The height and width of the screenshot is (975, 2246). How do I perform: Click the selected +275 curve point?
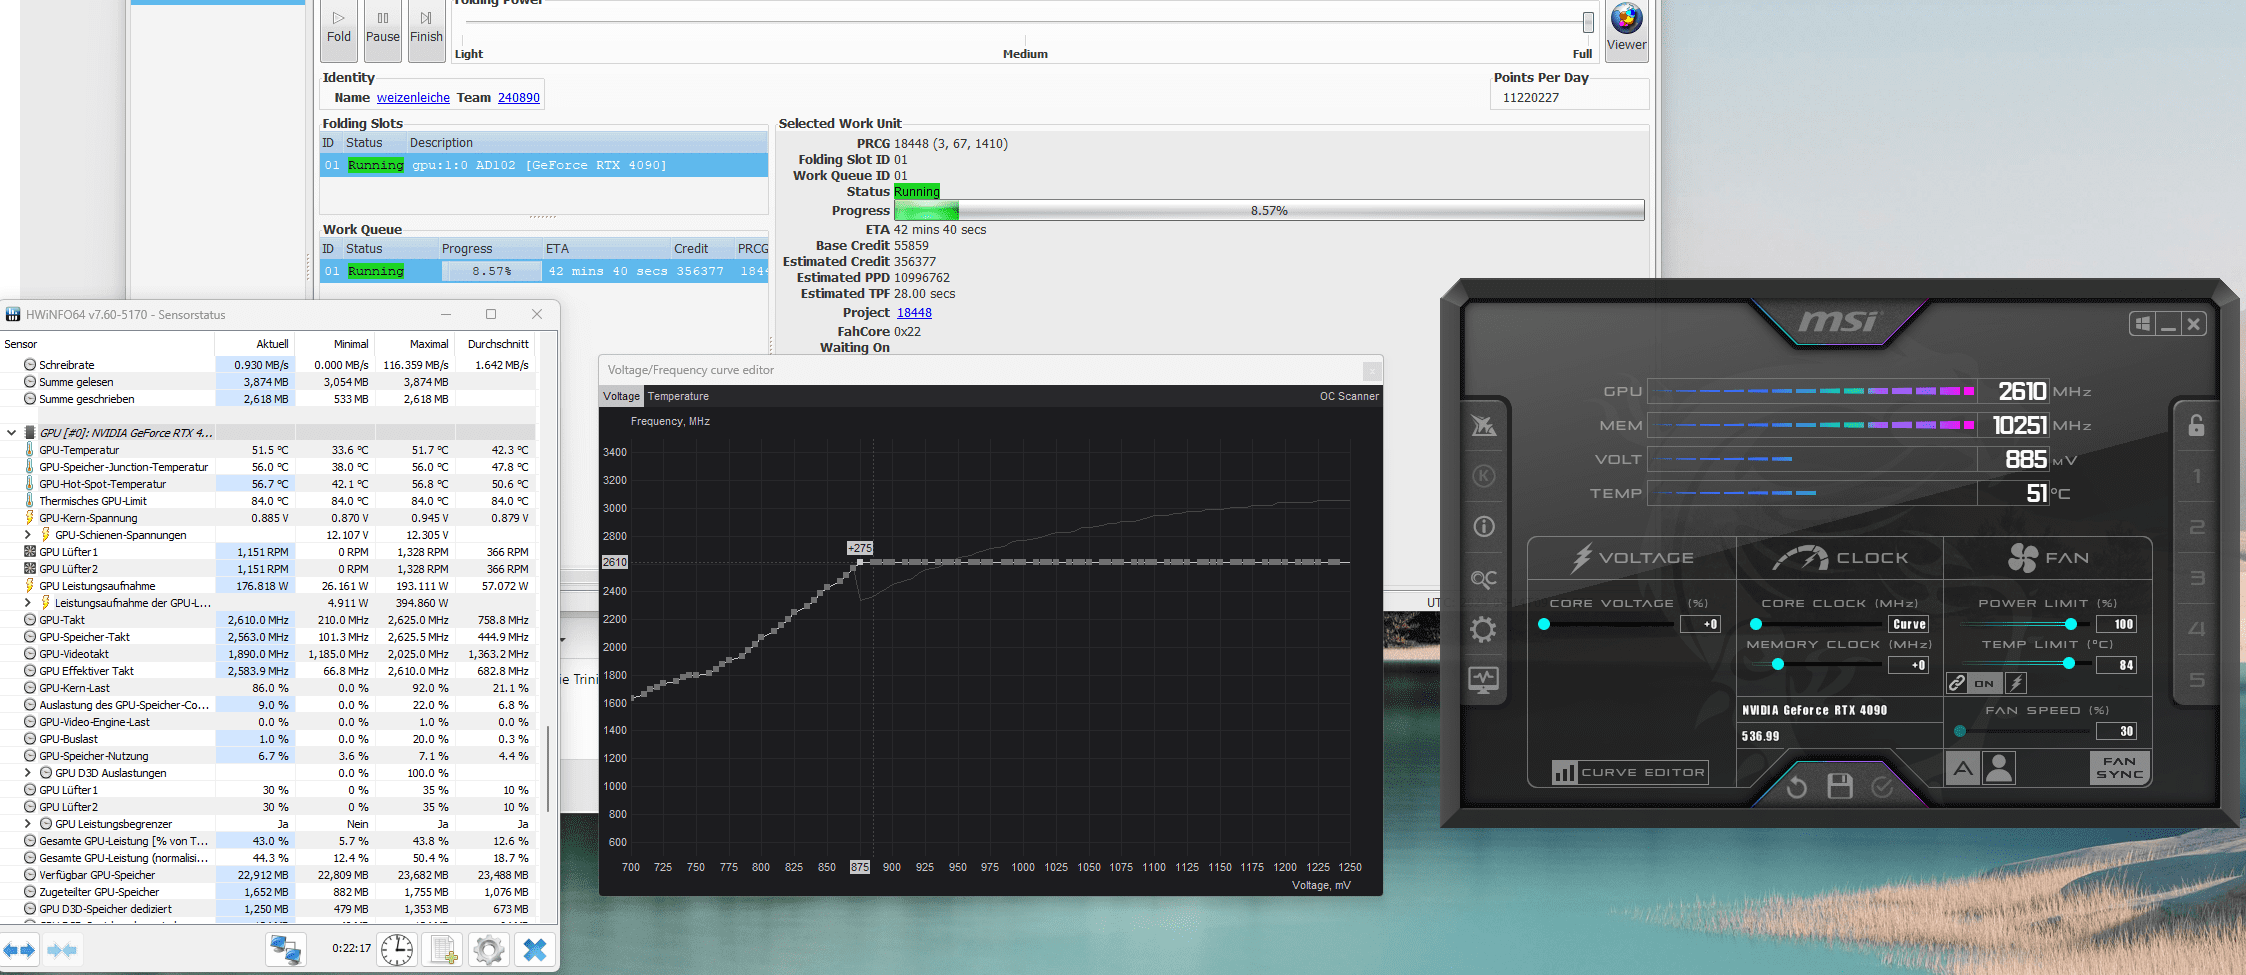[x=859, y=563]
